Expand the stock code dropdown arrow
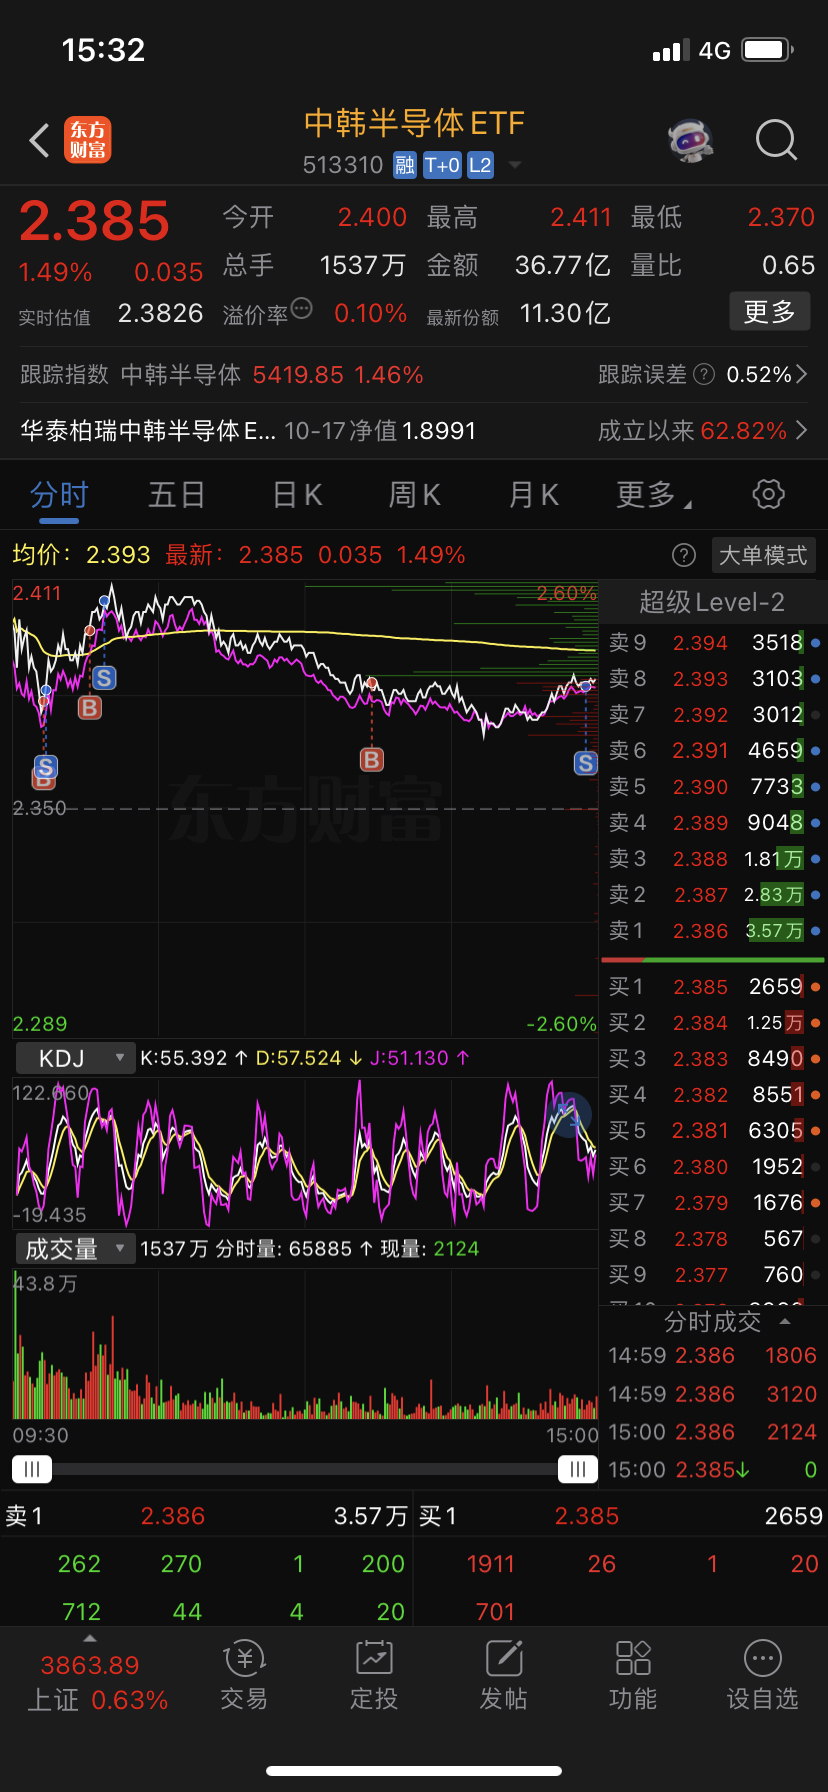The image size is (828, 1792). [515, 165]
